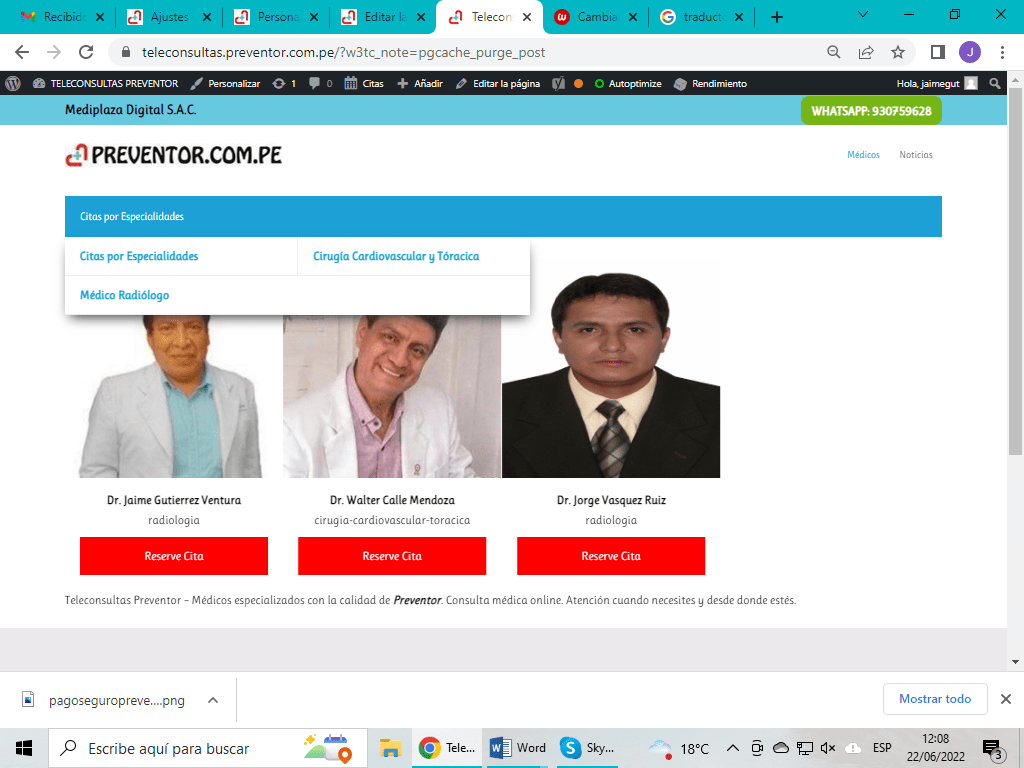Click the PREVENTOR.COM.PE logo
The width and height of the screenshot is (1024, 768).
click(174, 155)
